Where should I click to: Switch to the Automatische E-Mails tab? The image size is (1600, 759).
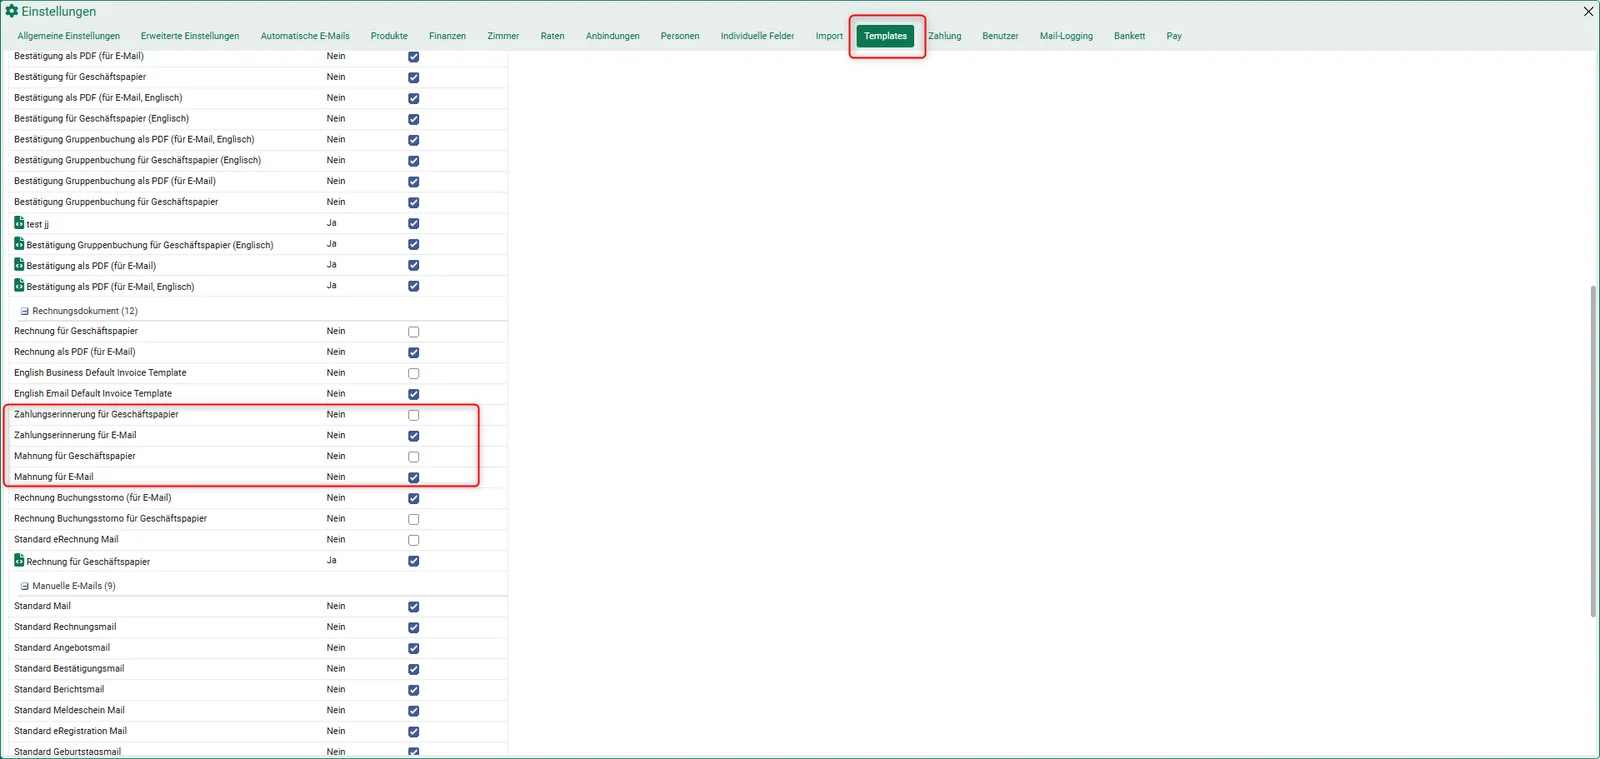point(305,36)
